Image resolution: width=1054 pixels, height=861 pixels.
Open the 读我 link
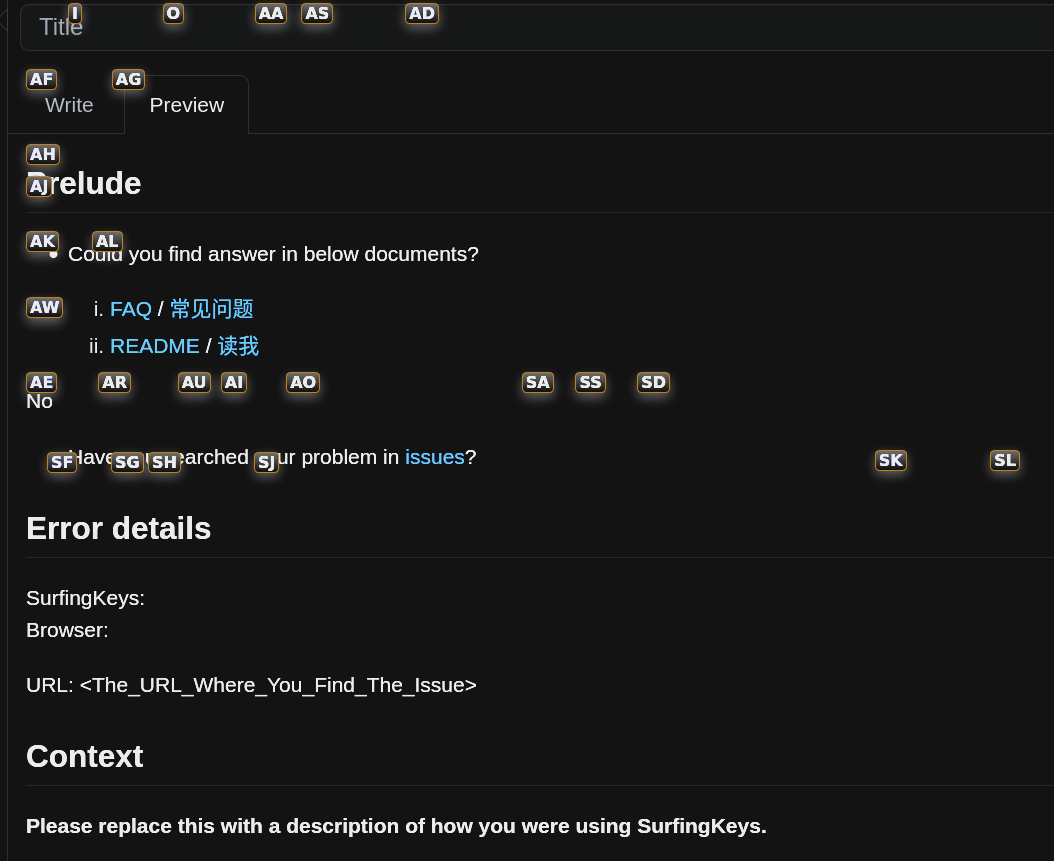pos(238,346)
